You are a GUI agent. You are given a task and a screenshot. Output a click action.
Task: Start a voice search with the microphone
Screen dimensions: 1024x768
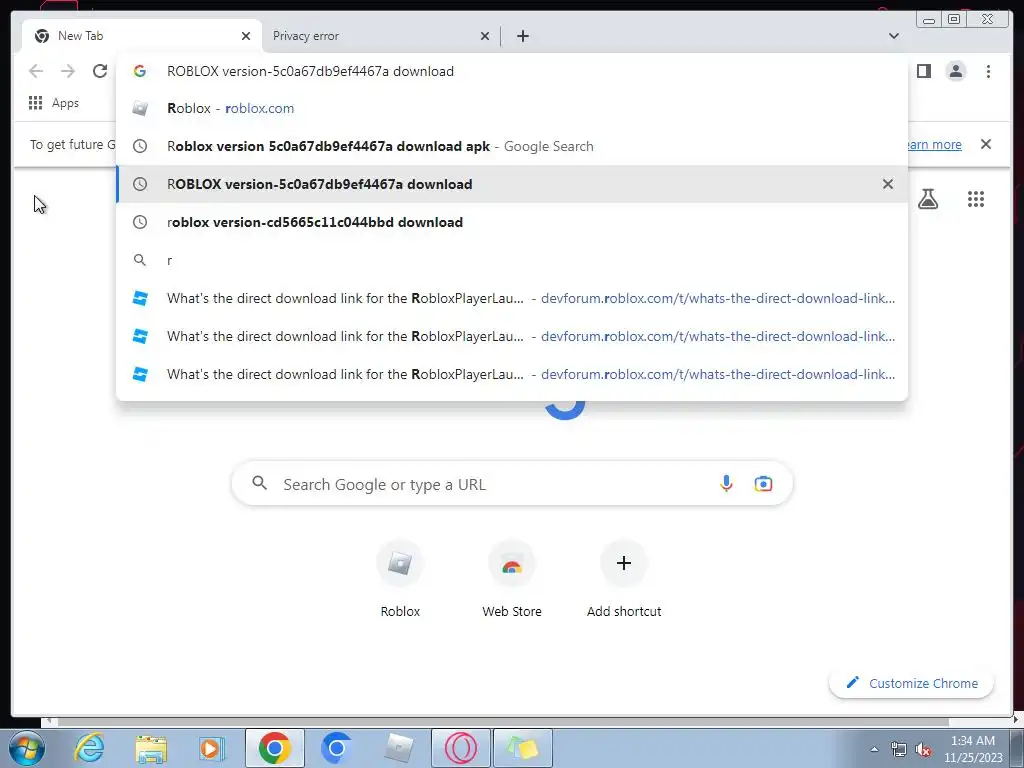(x=726, y=484)
